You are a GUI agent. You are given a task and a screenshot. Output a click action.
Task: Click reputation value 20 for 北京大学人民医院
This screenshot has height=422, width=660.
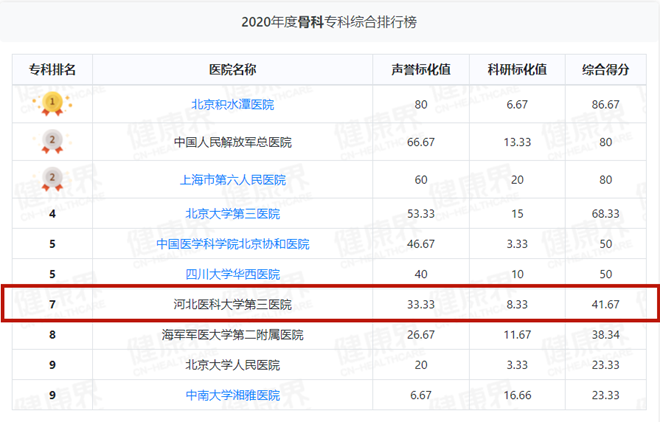click(x=420, y=365)
